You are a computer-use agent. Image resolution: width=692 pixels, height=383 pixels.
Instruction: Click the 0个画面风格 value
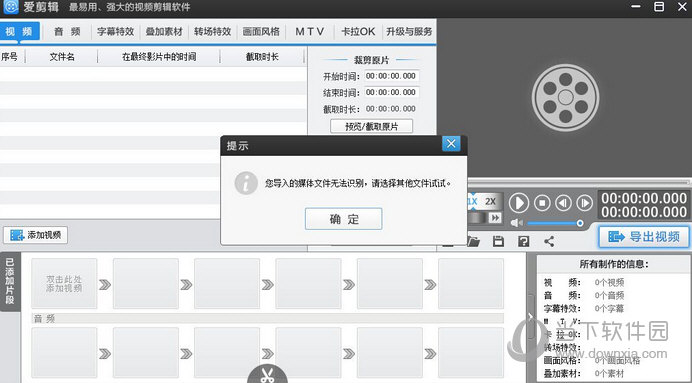(x=617, y=360)
